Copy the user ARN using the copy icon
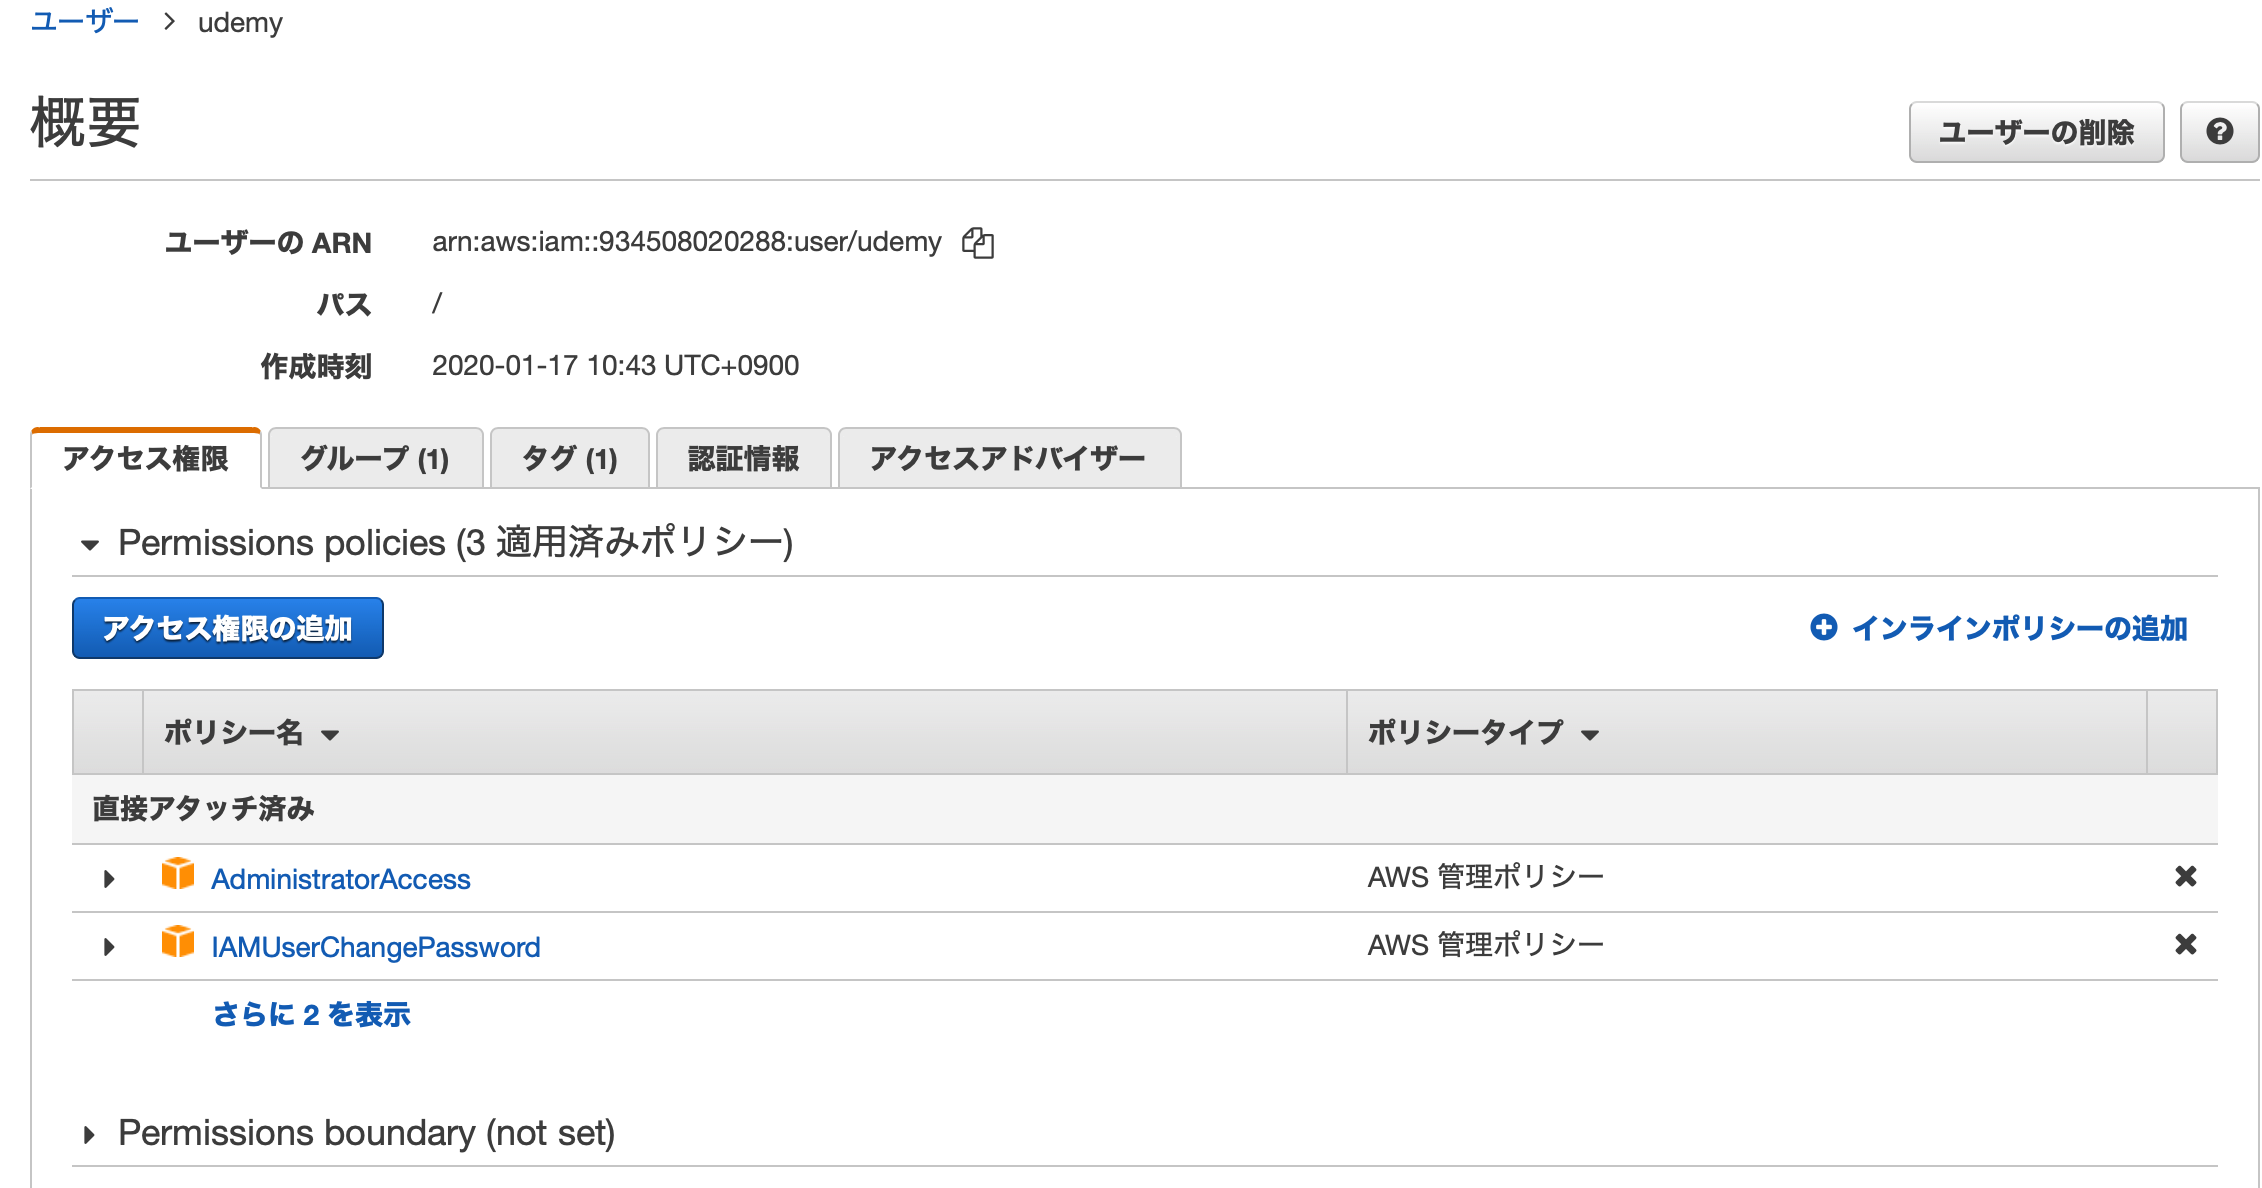Image resolution: width=2262 pixels, height=1188 pixels. coord(978,243)
